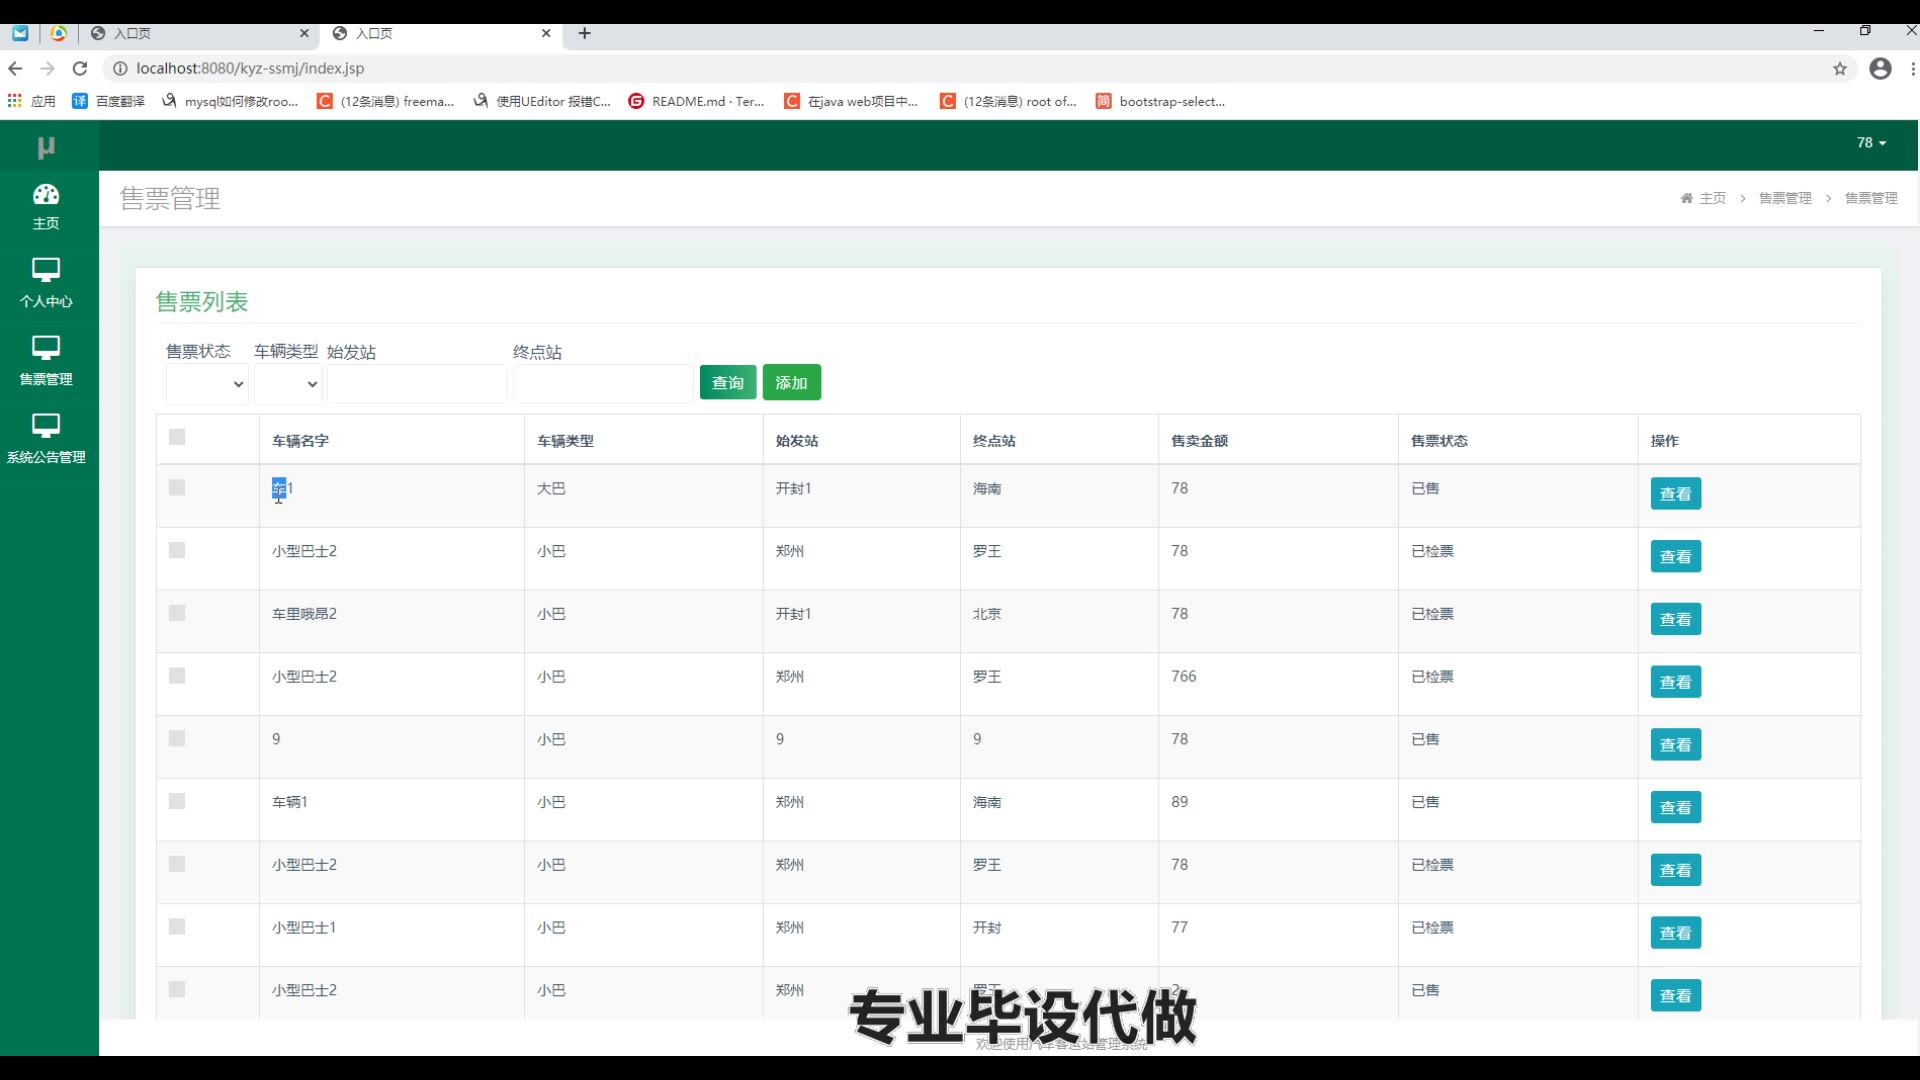Open the browser profile avatar icon
This screenshot has height=1080, width=1920.
click(1880, 68)
